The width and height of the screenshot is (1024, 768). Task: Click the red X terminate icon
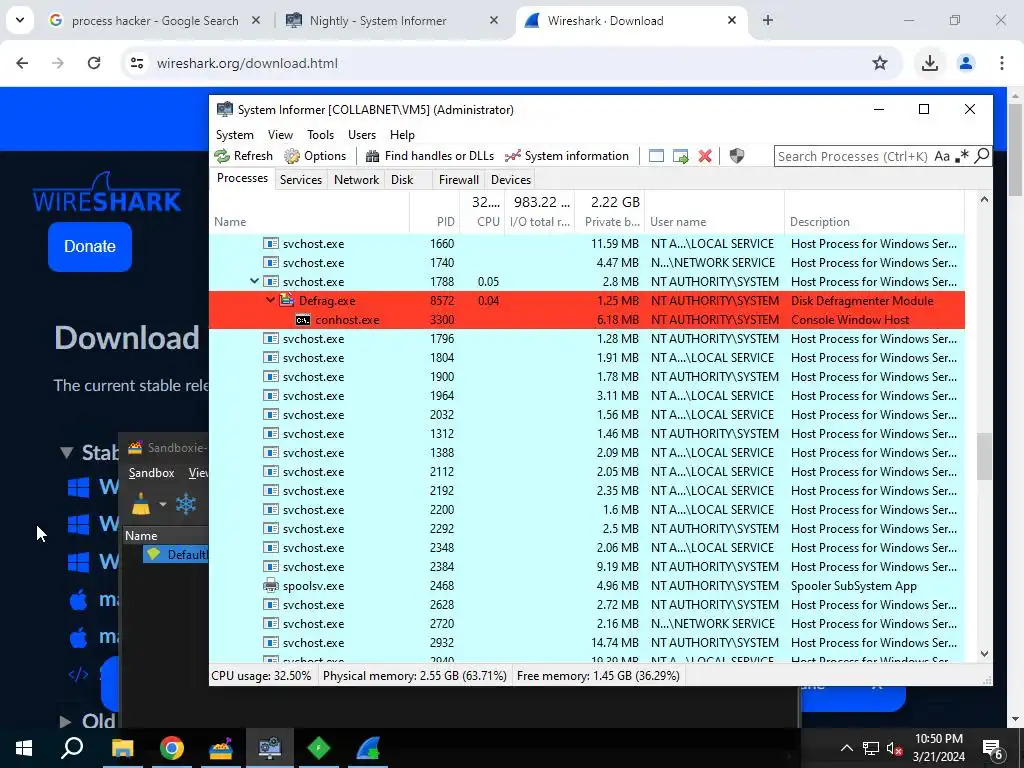point(705,156)
